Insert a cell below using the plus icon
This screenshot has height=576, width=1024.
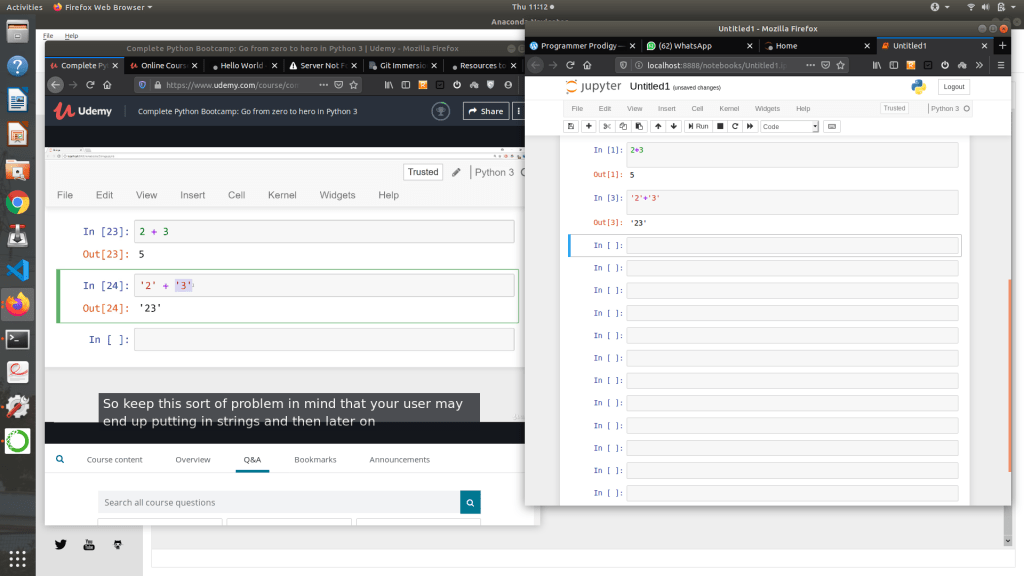pyautogui.click(x=588, y=127)
